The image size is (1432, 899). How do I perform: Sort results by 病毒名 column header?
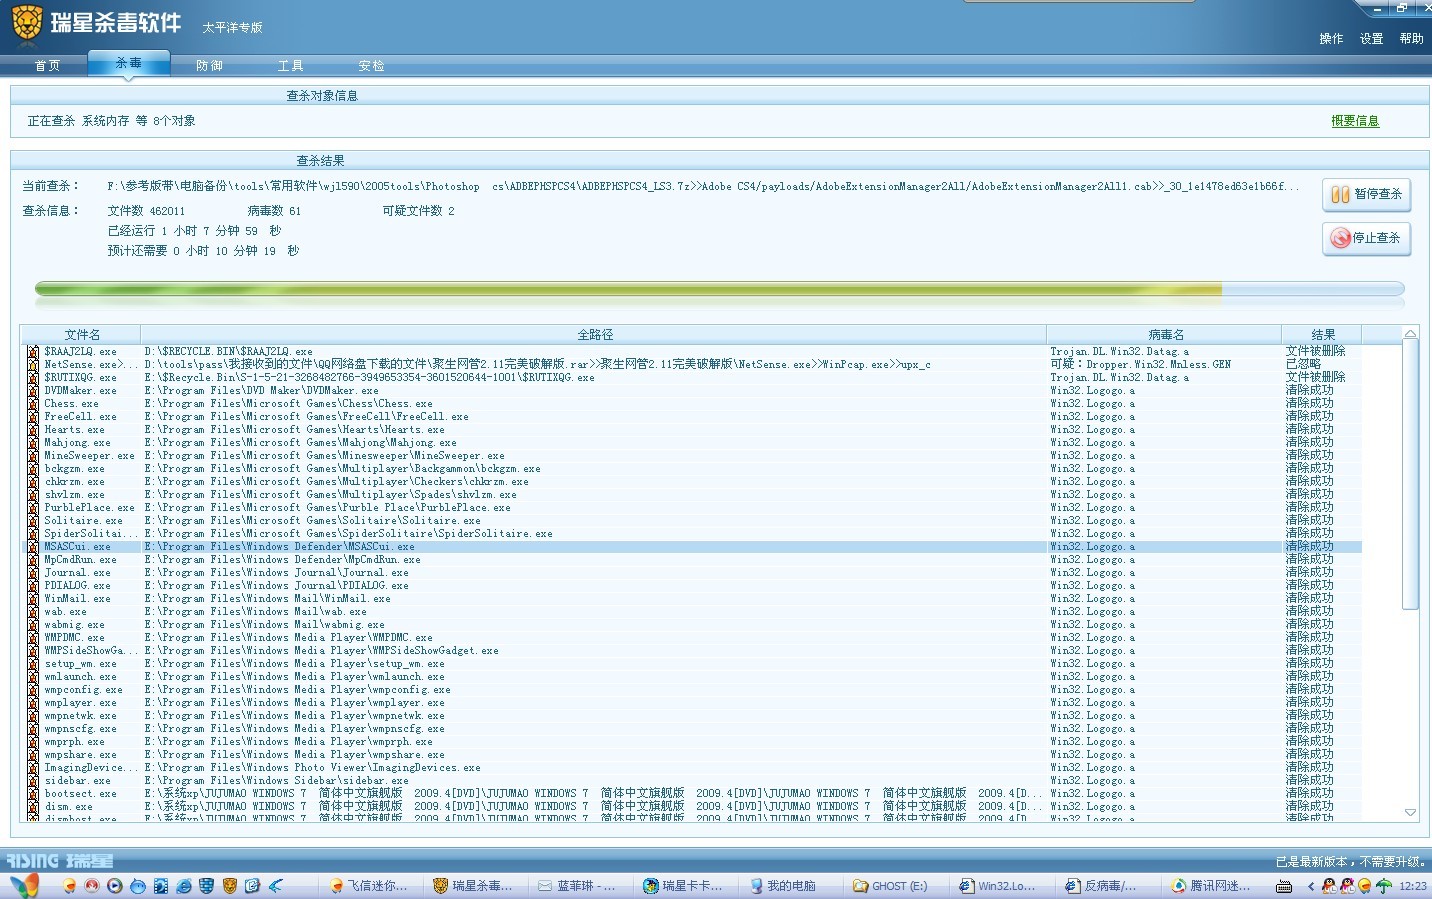pos(1165,335)
